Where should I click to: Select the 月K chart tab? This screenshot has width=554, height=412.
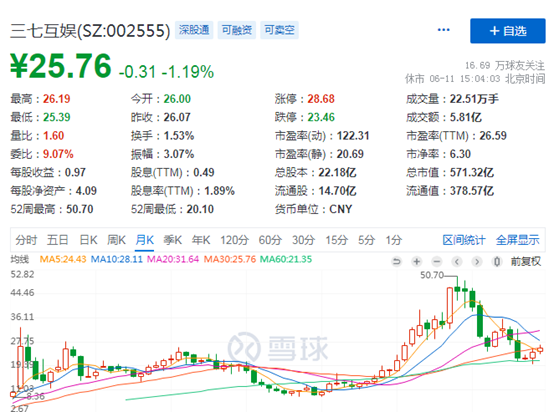tap(145, 240)
